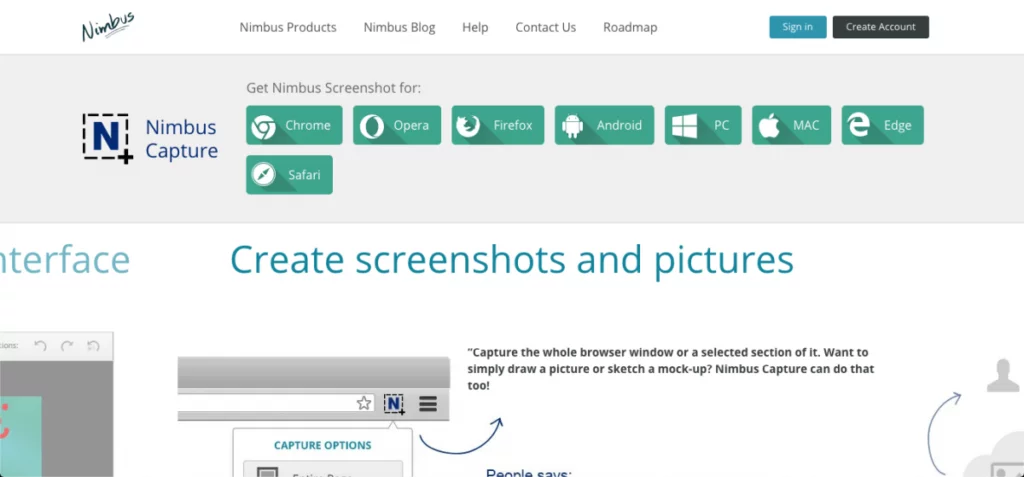Go to Nimbus Blog

[400, 27]
